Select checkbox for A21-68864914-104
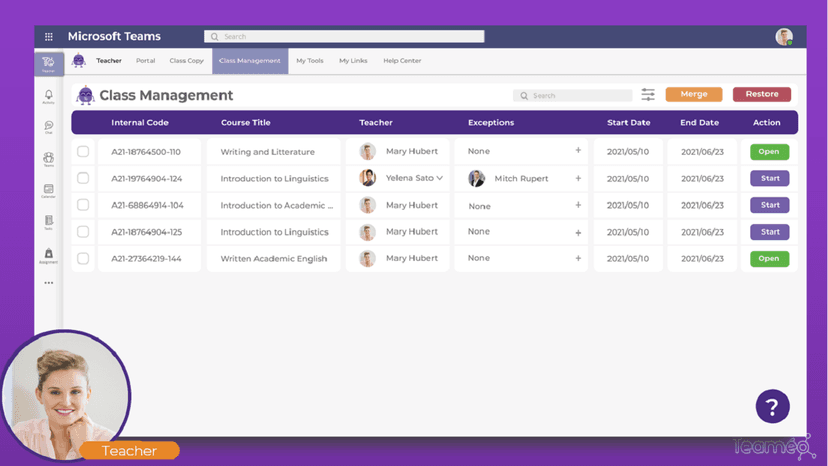 [x=83, y=204]
